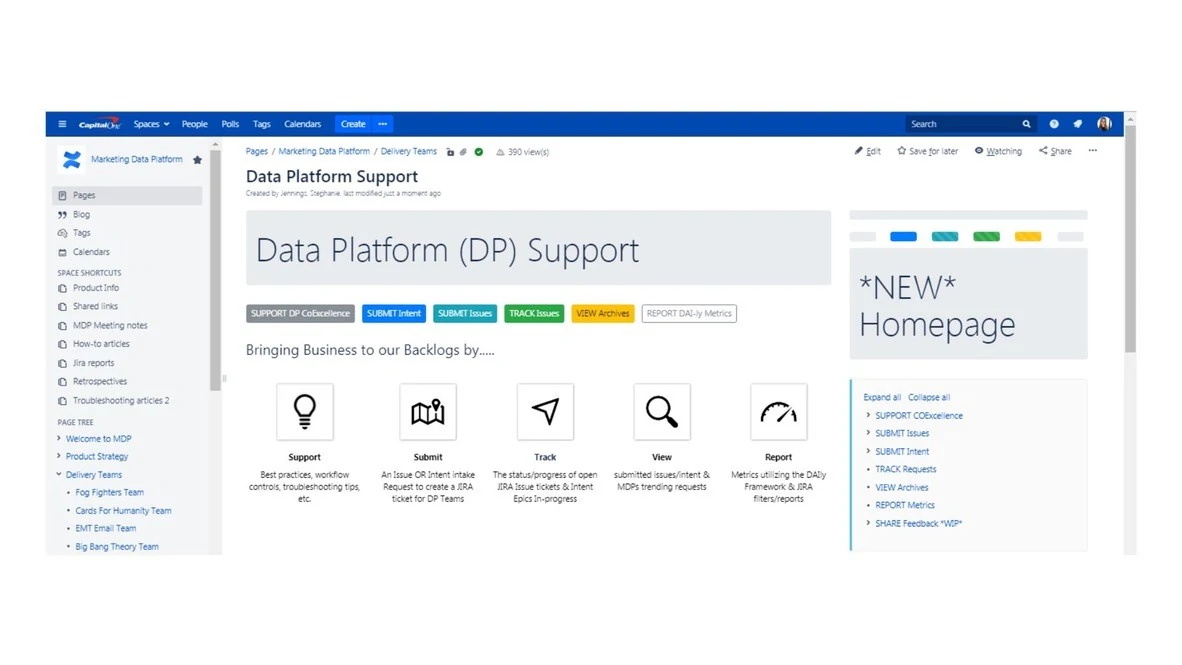Expand the SUBMIT Intent chevron in contents panel
The image size is (1182, 665).
868,452
